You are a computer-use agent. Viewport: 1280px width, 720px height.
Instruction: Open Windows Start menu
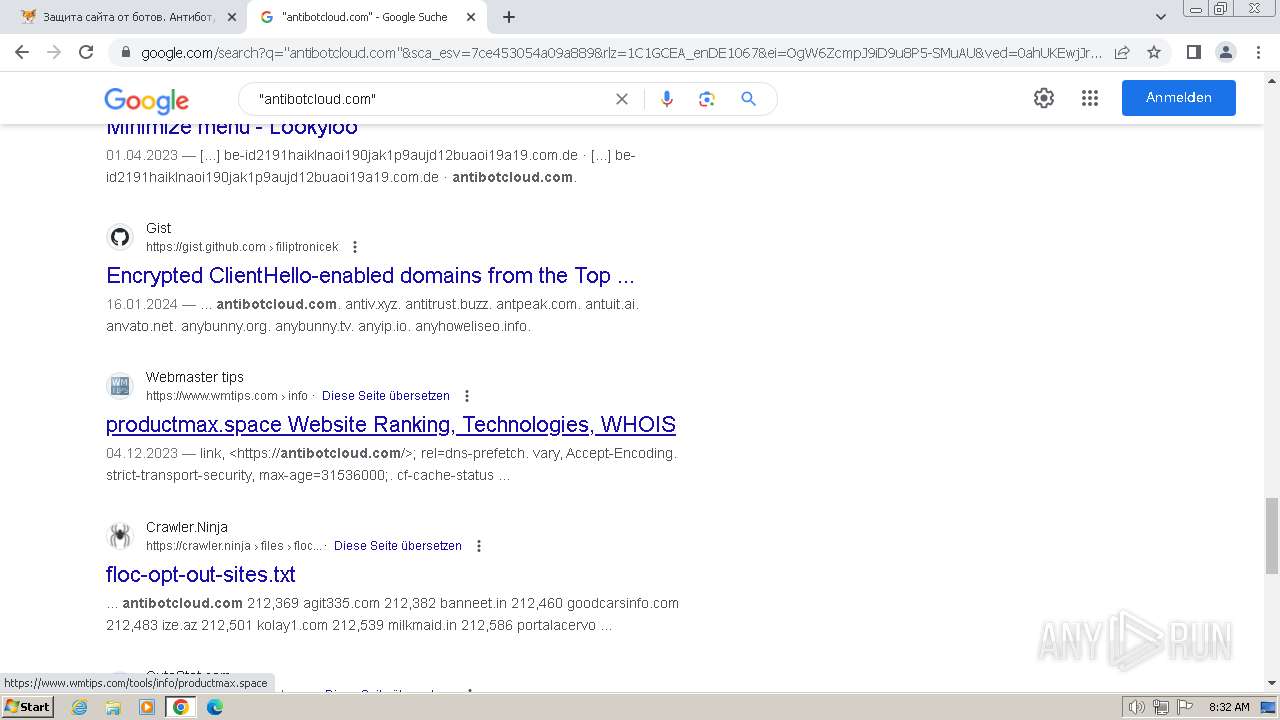pos(27,707)
